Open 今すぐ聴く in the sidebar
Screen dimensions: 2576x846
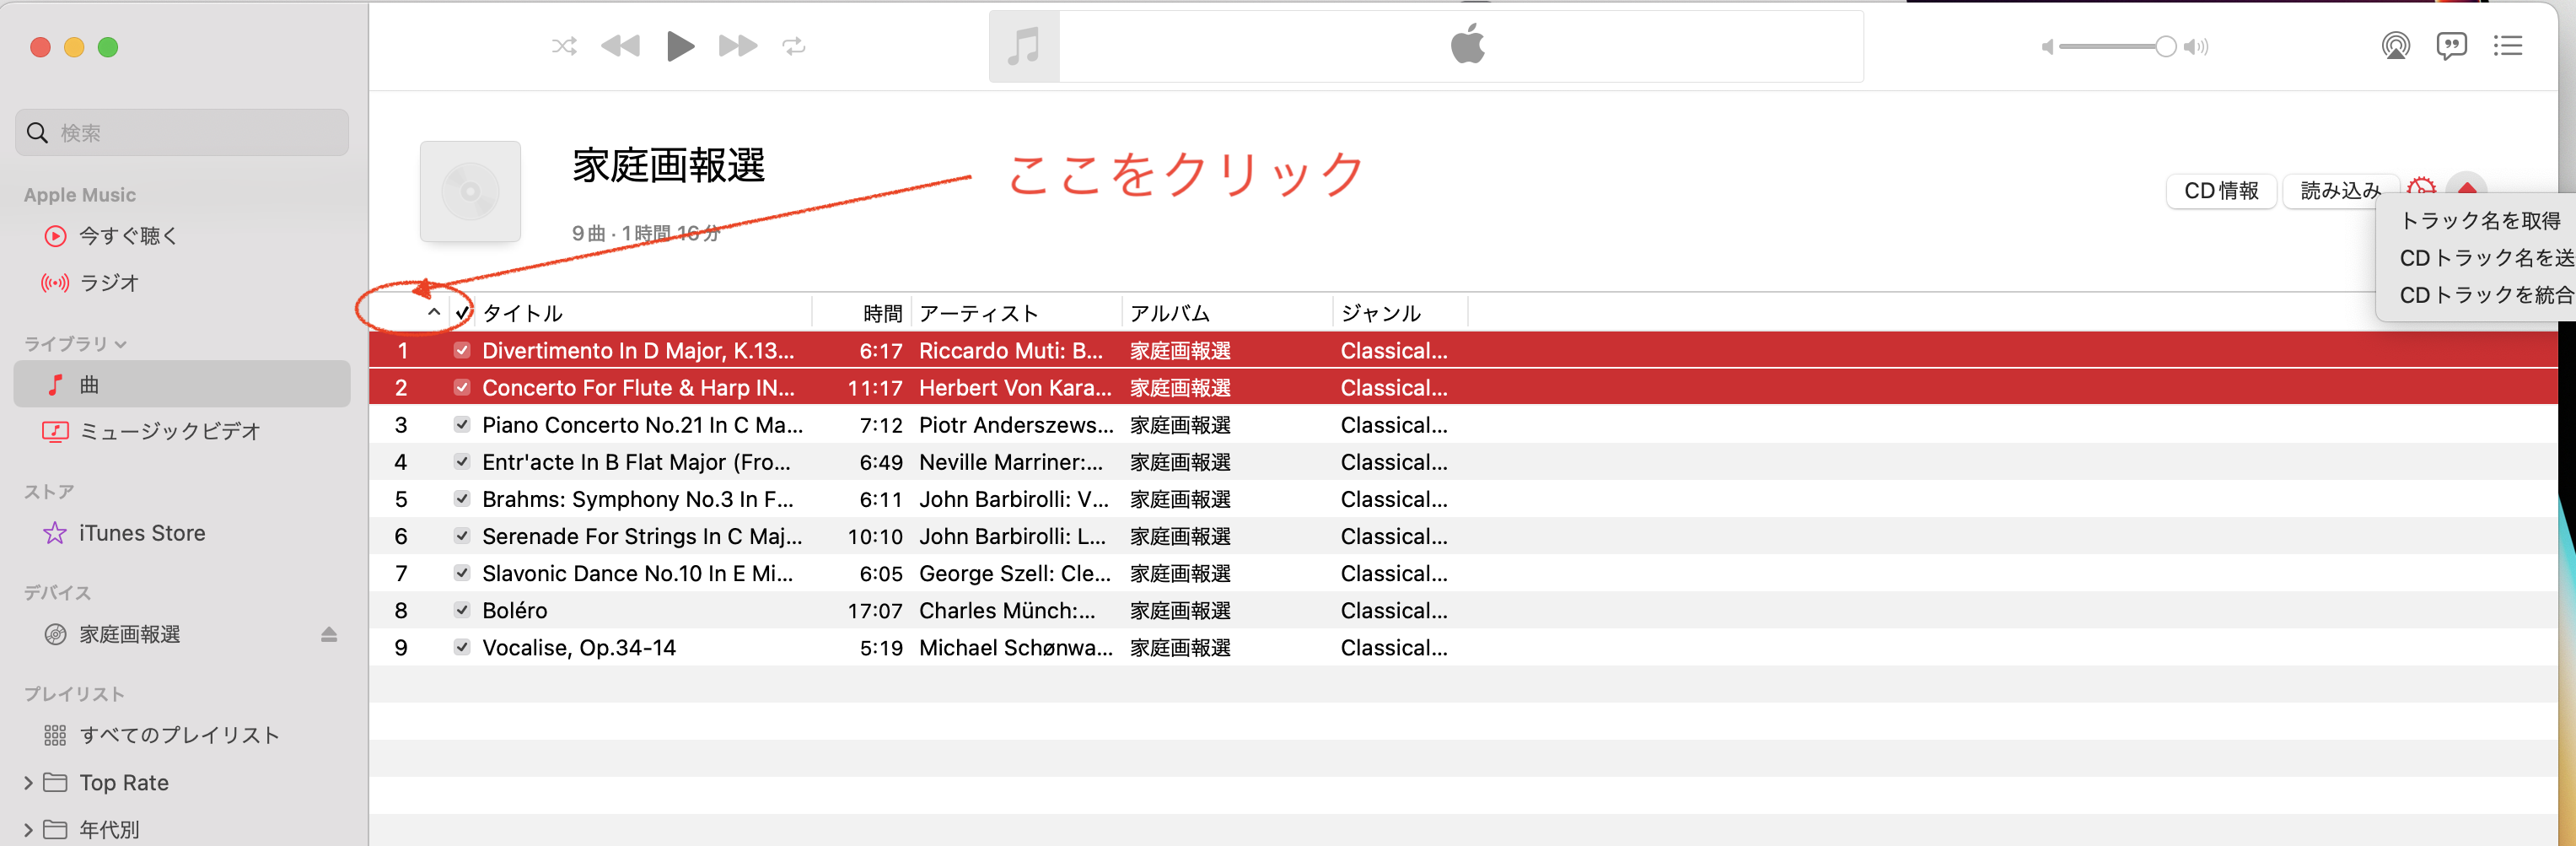point(128,236)
